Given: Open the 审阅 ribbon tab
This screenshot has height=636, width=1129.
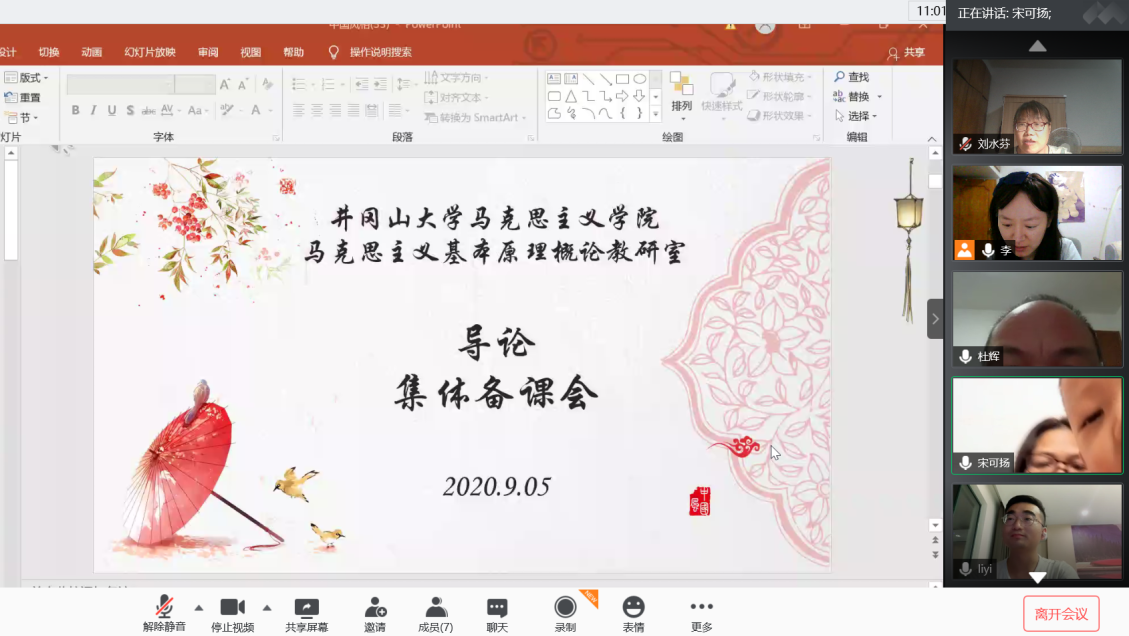Looking at the screenshot, I should coord(208,52).
